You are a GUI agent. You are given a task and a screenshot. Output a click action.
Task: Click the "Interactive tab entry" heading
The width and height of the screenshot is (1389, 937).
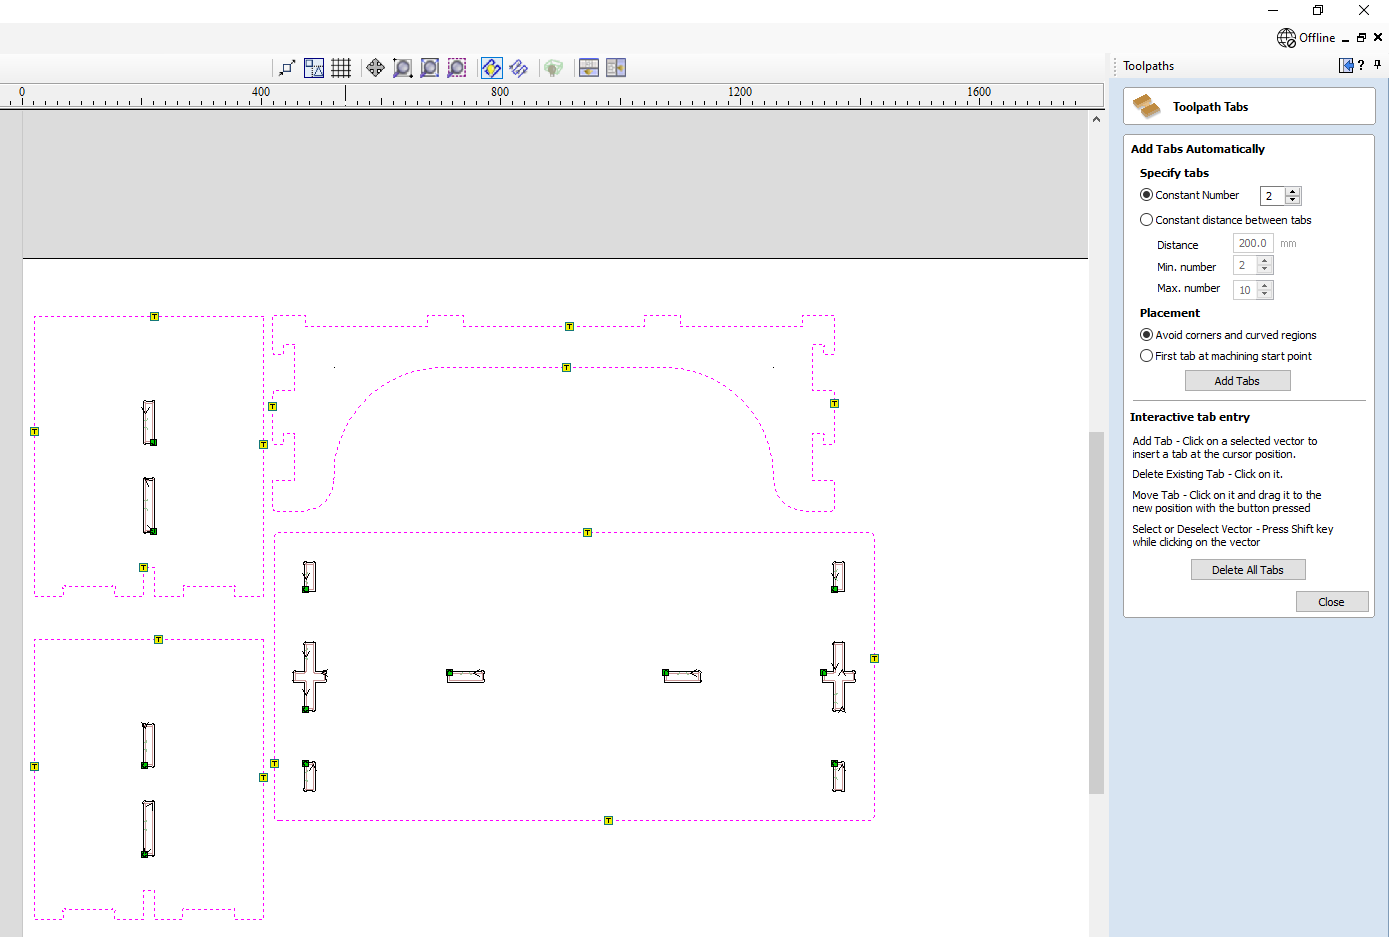(x=1190, y=417)
